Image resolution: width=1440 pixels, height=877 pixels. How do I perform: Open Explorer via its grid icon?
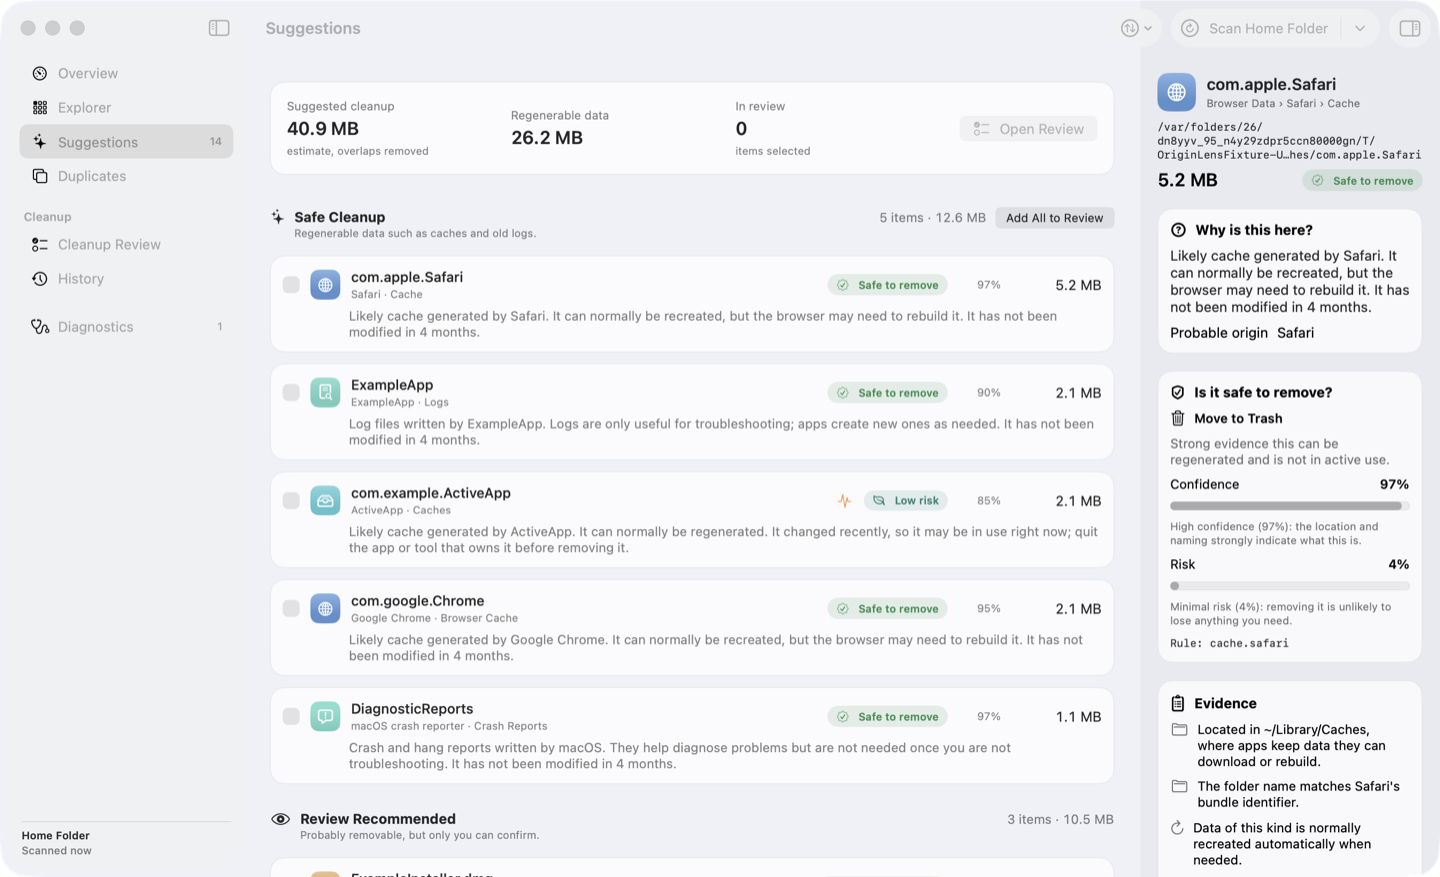tap(40, 107)
